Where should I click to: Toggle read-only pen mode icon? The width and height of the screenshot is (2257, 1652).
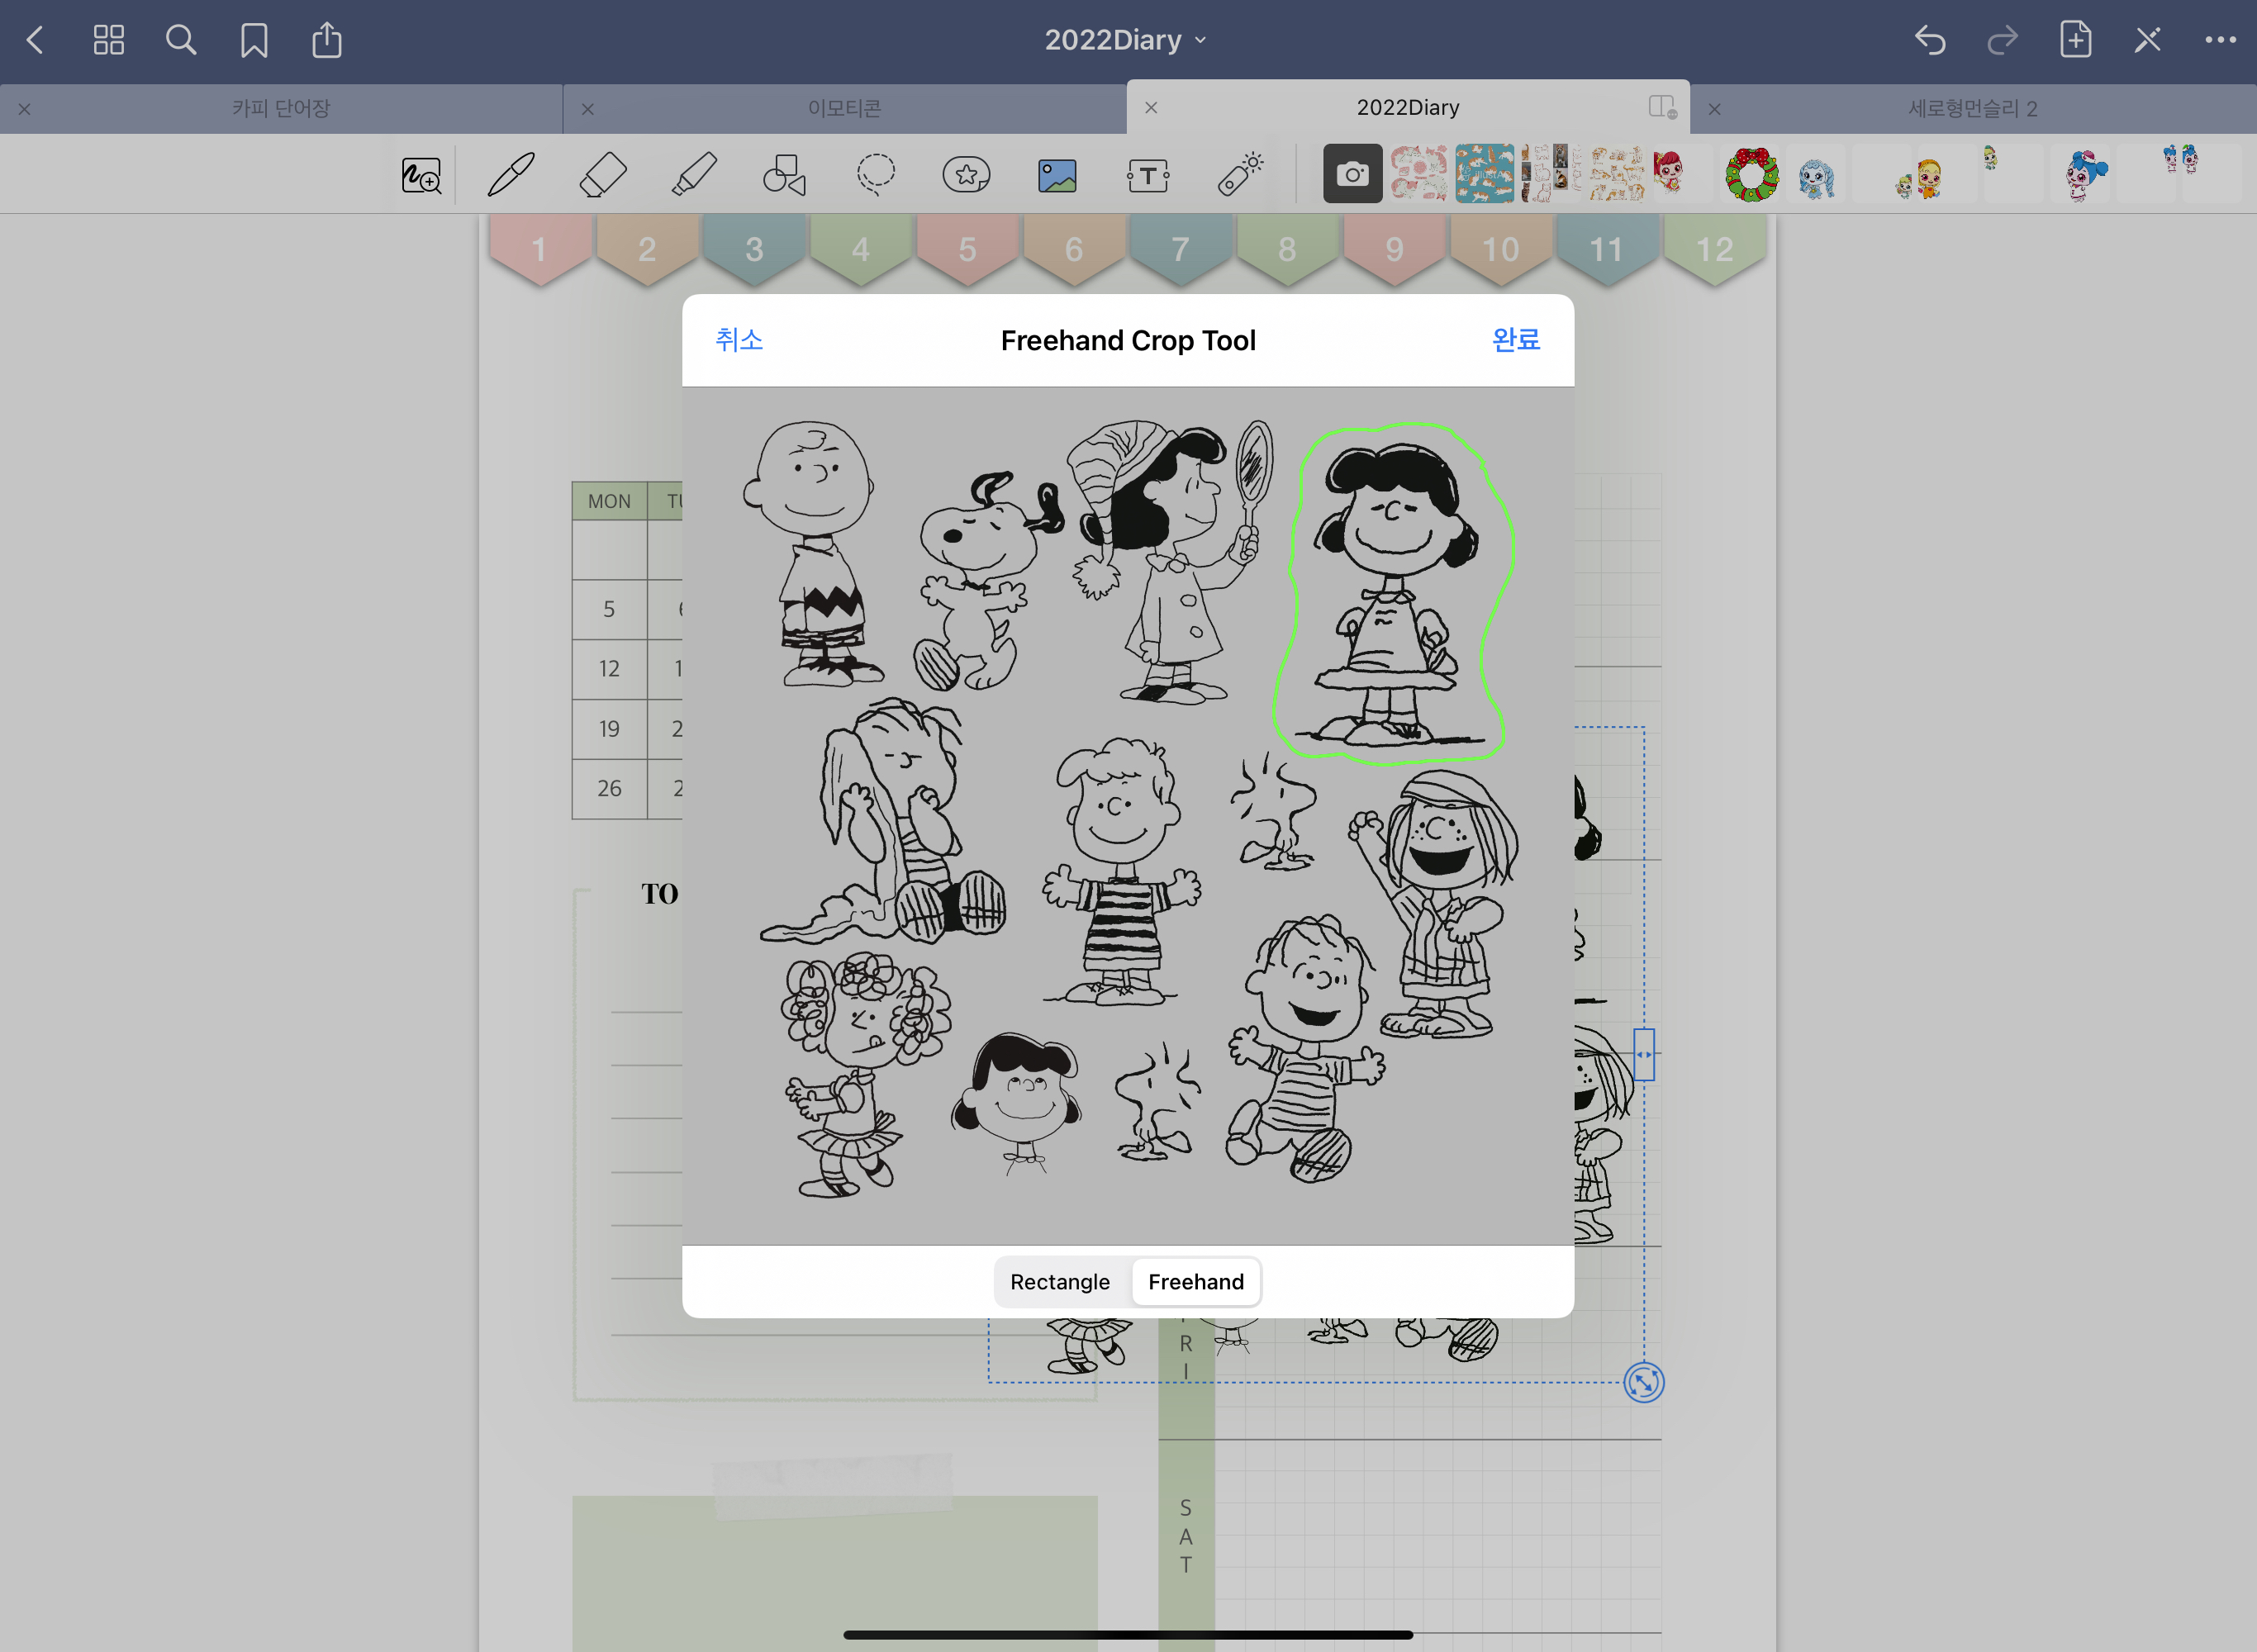[x=2147, y=40]
